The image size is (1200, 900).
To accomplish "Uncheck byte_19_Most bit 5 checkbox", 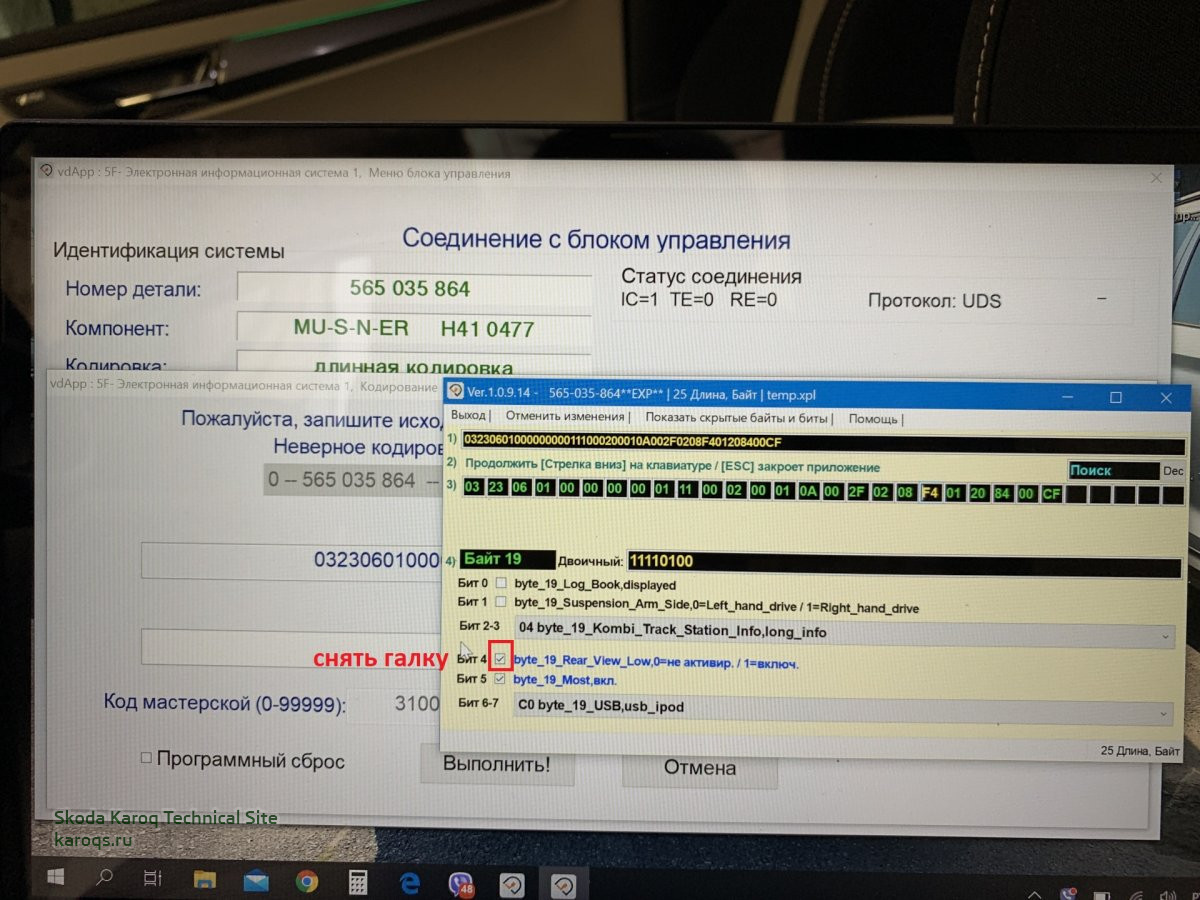I will pyautogui.click(x=500, y=679).
